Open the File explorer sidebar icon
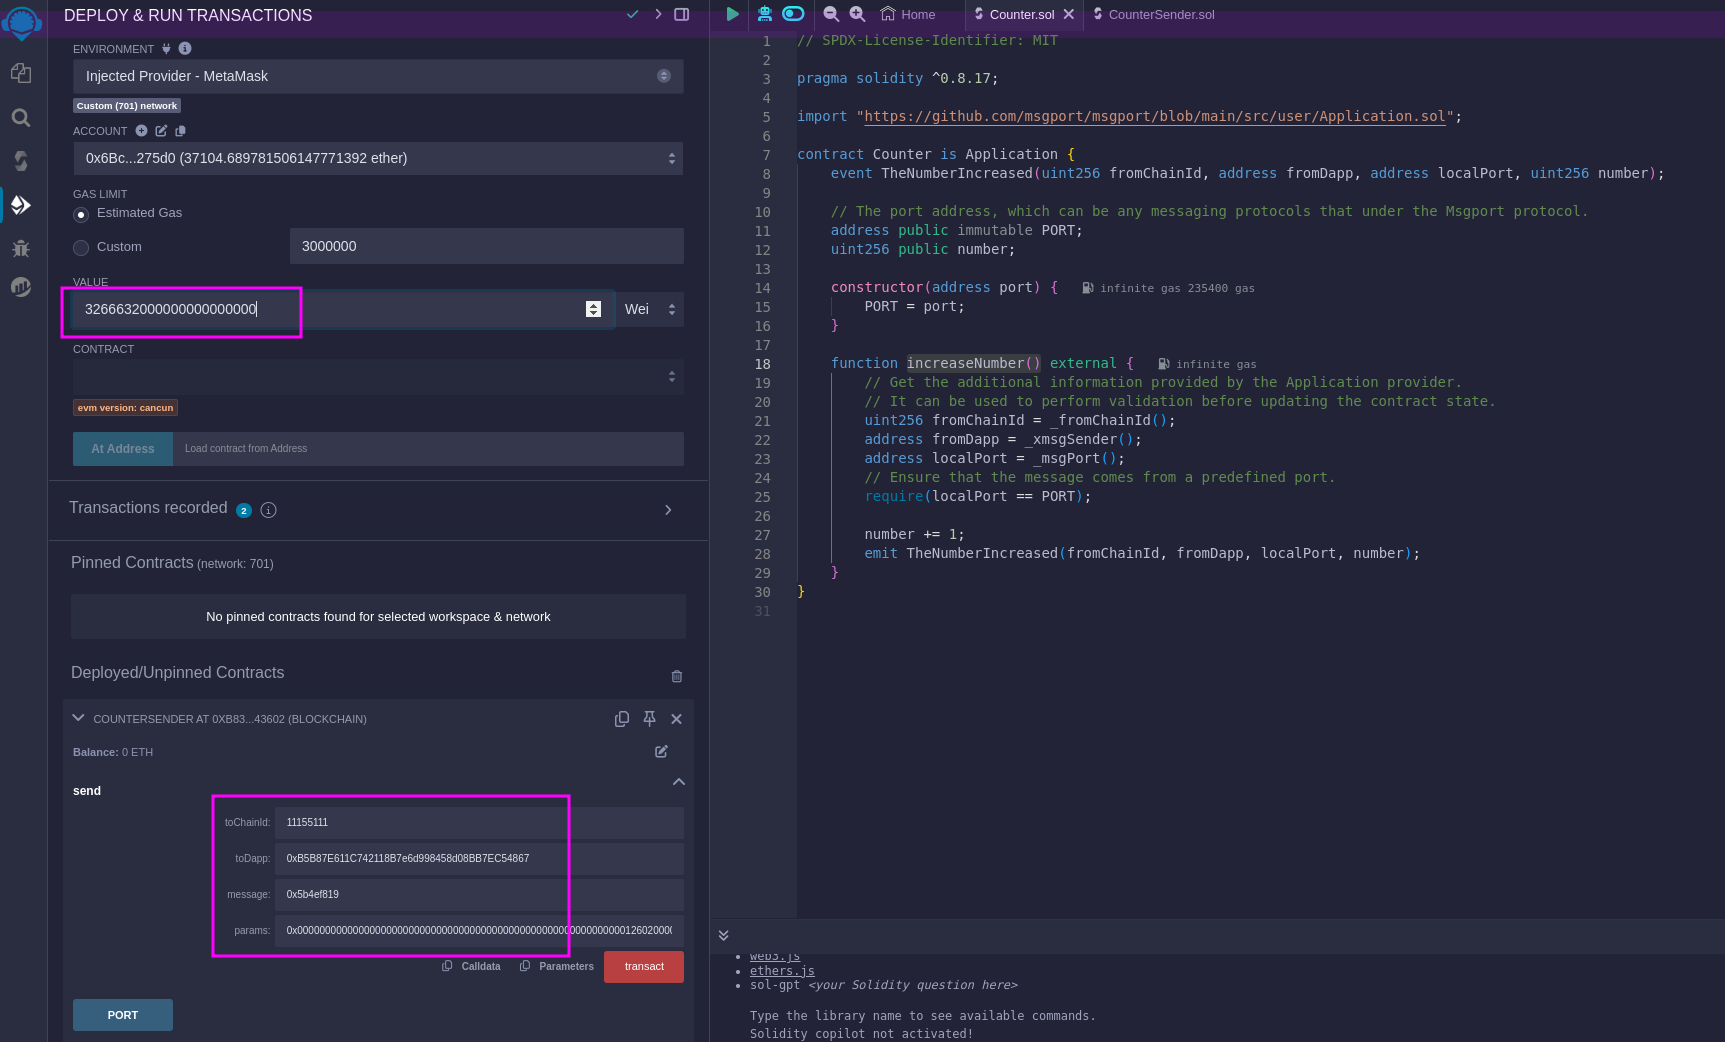1725x1042 pixels. [x=21, y=73]
